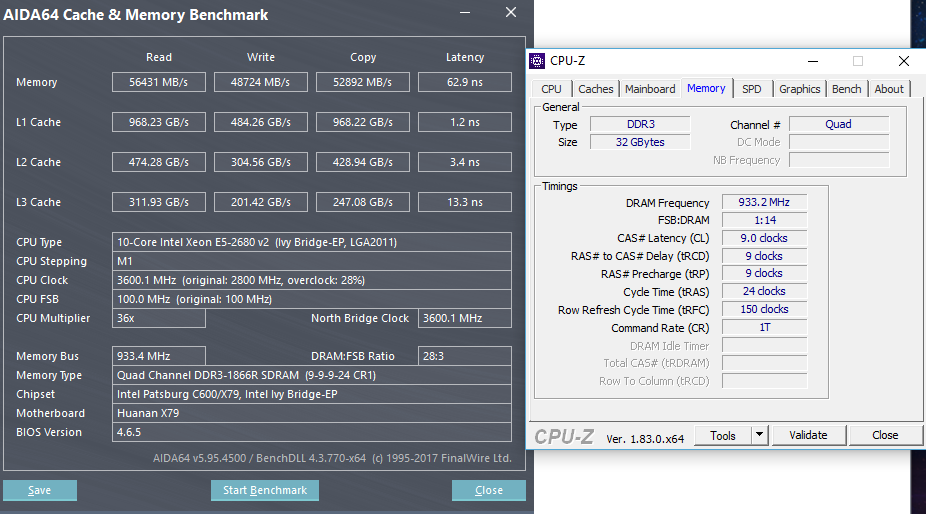The width and height of the screenshot is (926, 514).
Task: Click the Memory Bus value 933.4 MHz
Action: tap(159, 356)
